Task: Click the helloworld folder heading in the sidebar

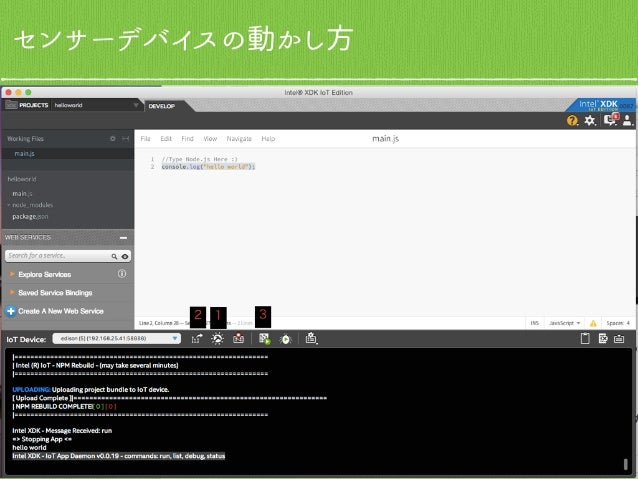Action: click(22, 179)
